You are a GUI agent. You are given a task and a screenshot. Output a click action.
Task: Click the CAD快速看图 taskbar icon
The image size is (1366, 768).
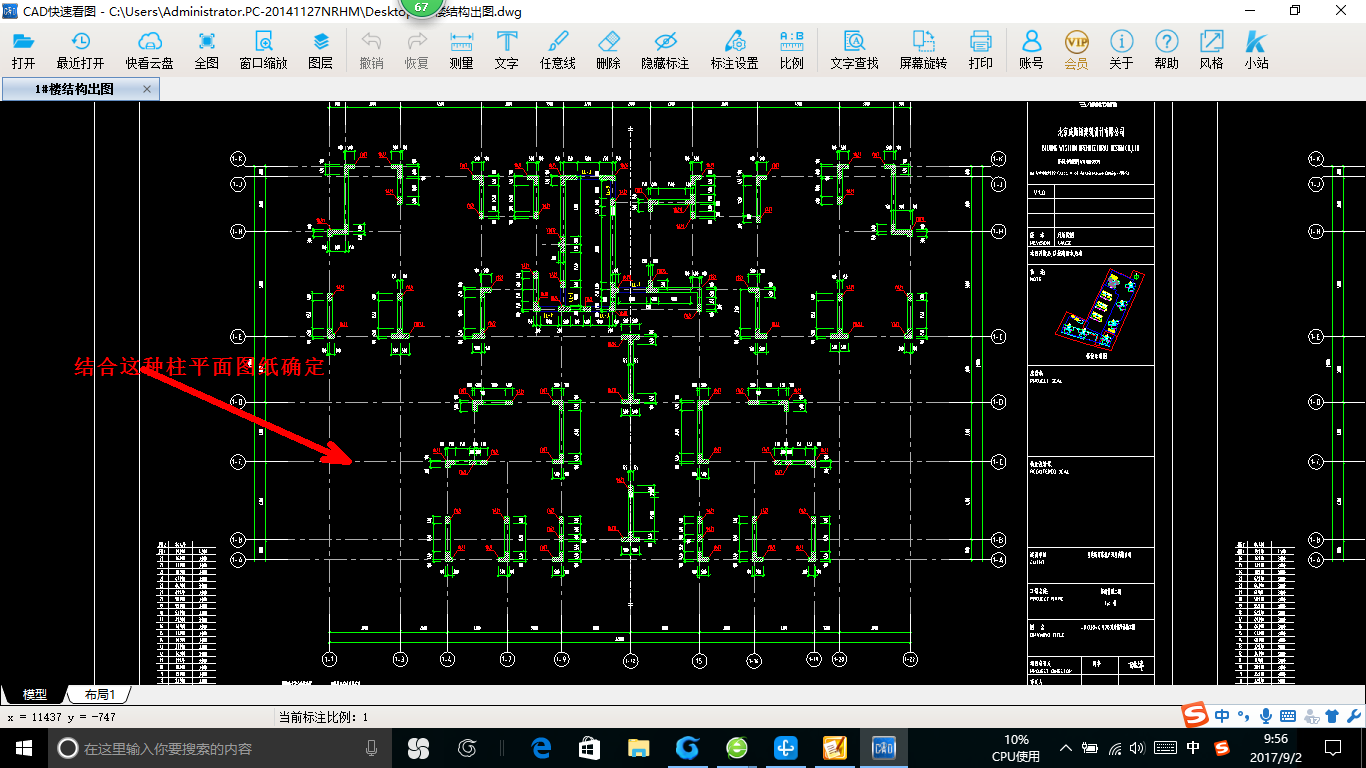click(884, 747)
